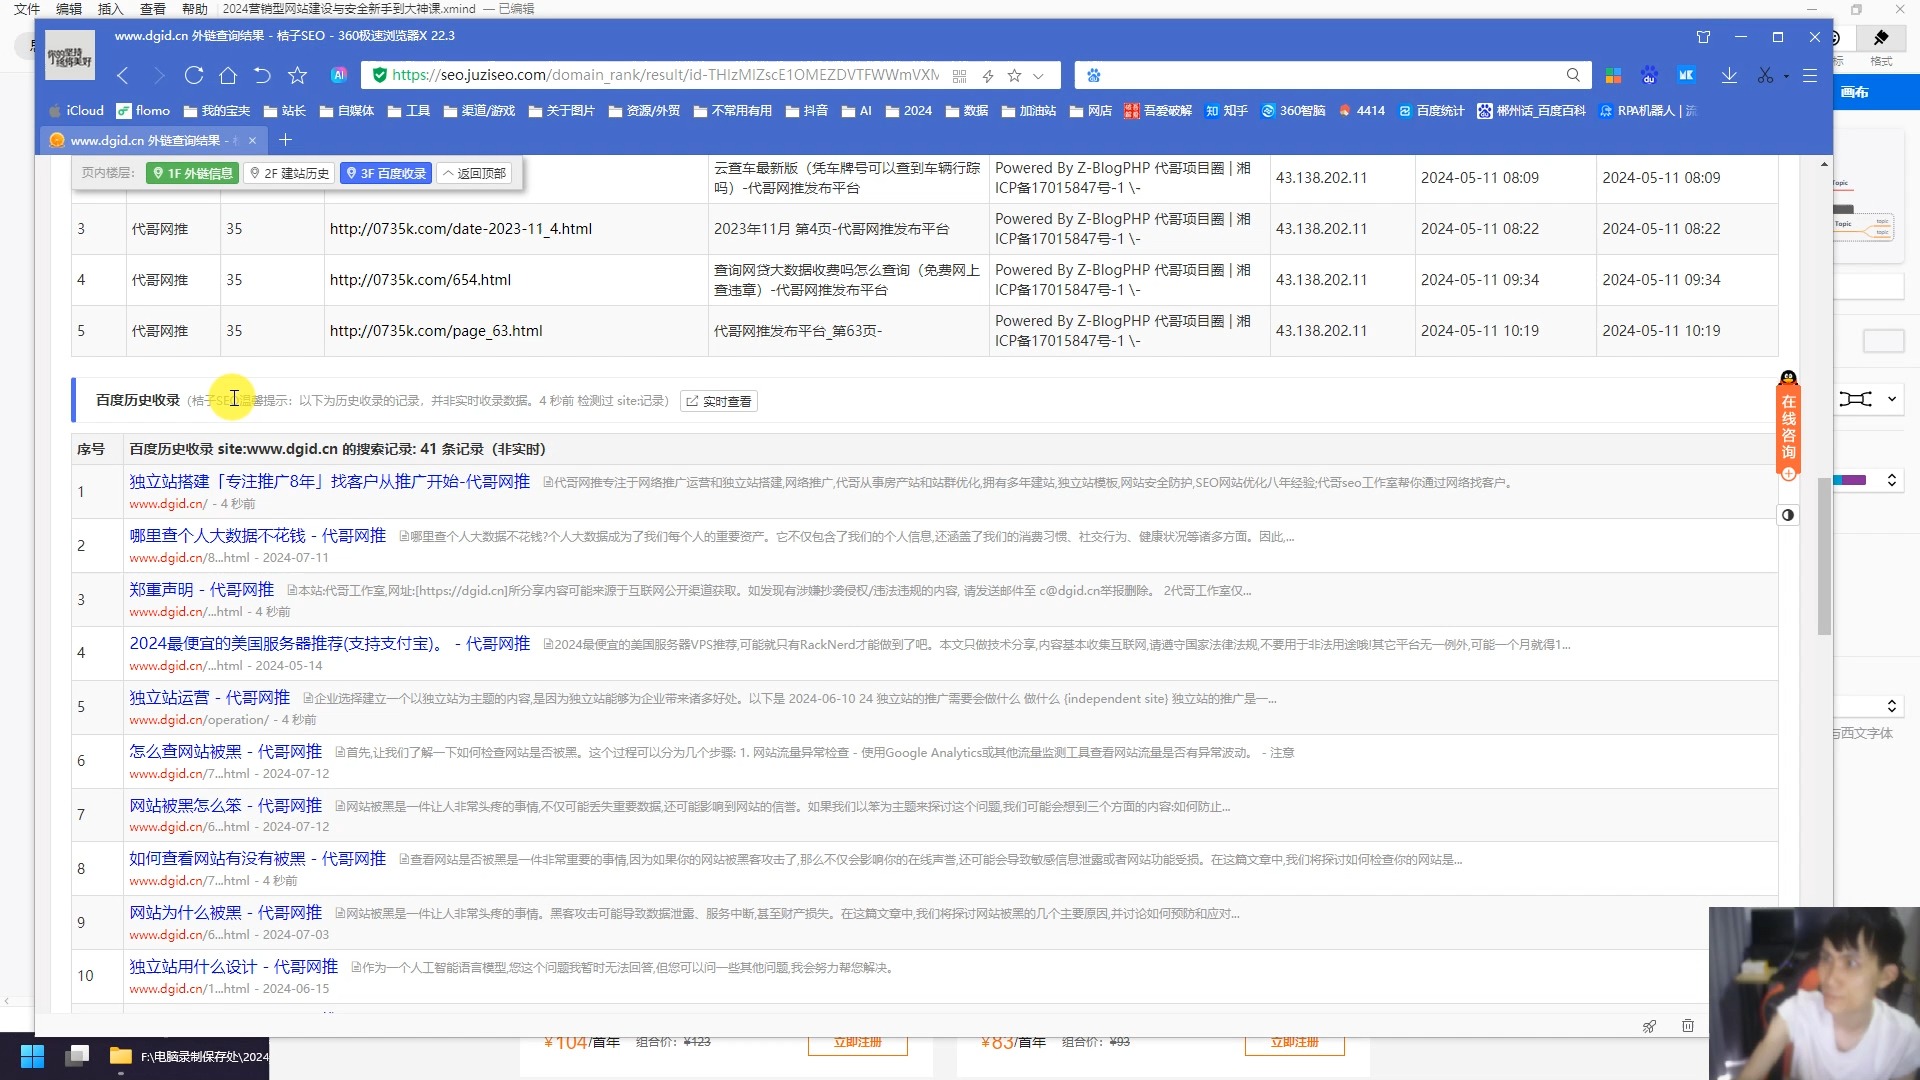The width and height of the screenshot is (1920, 1080).
Task: Open the Windows Start button
Action: click(x=32, y=1056)
